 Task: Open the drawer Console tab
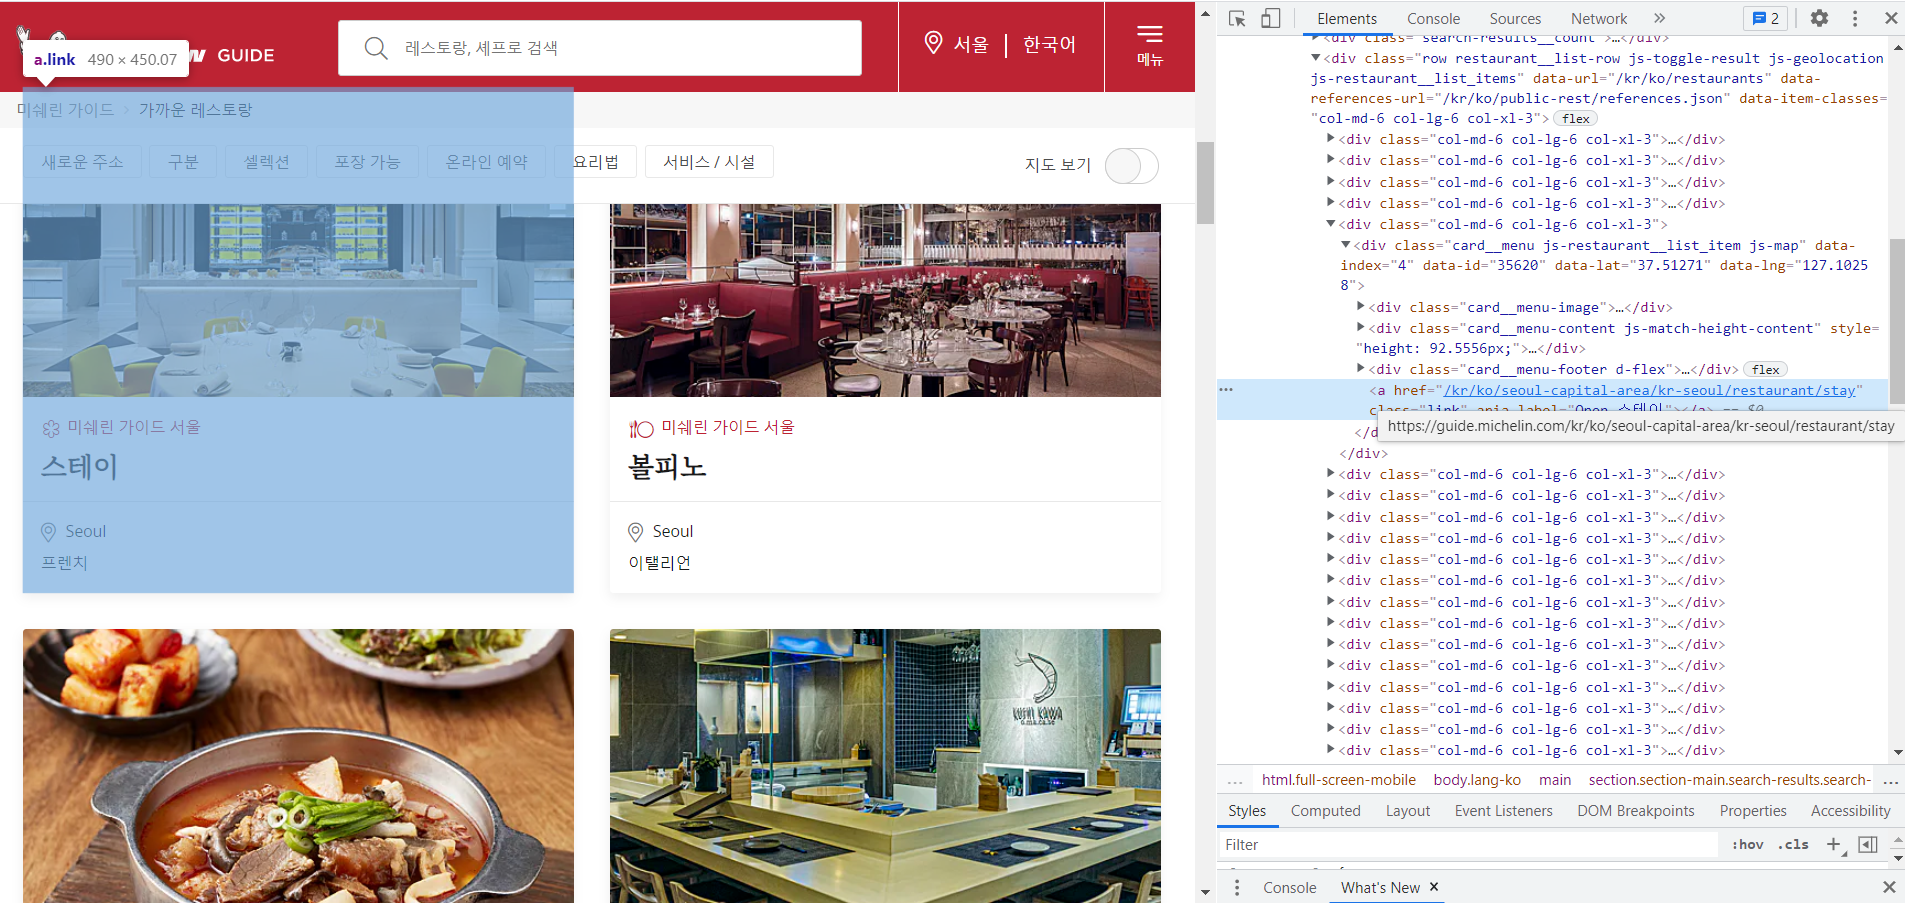(1289, 887)
